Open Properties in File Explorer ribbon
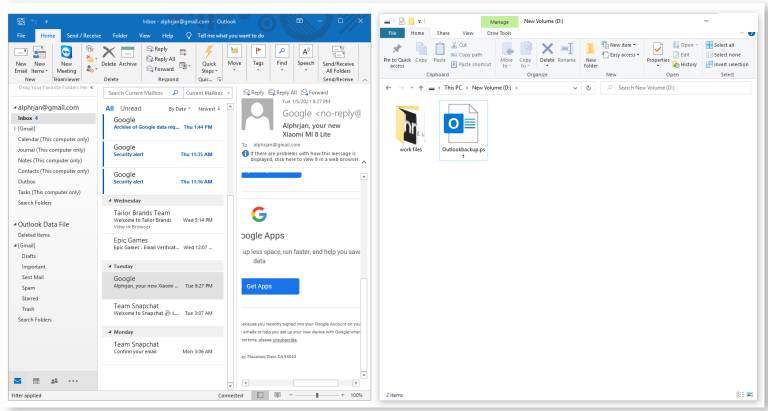Screen dimensions: 768x411 (x=658, y=54)
